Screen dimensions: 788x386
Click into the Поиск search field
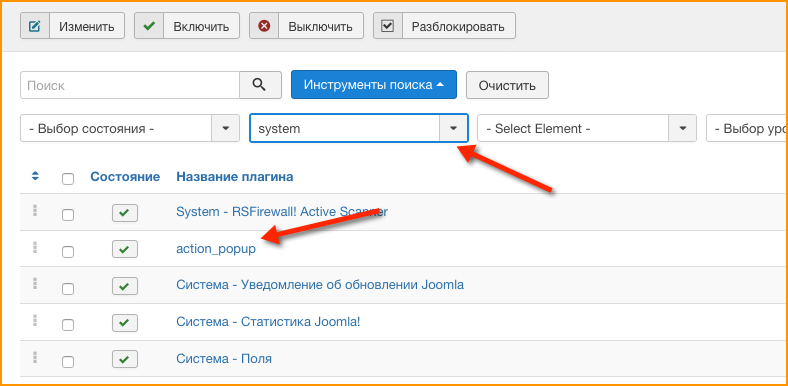pyautogui.click(x=130, y=85)
